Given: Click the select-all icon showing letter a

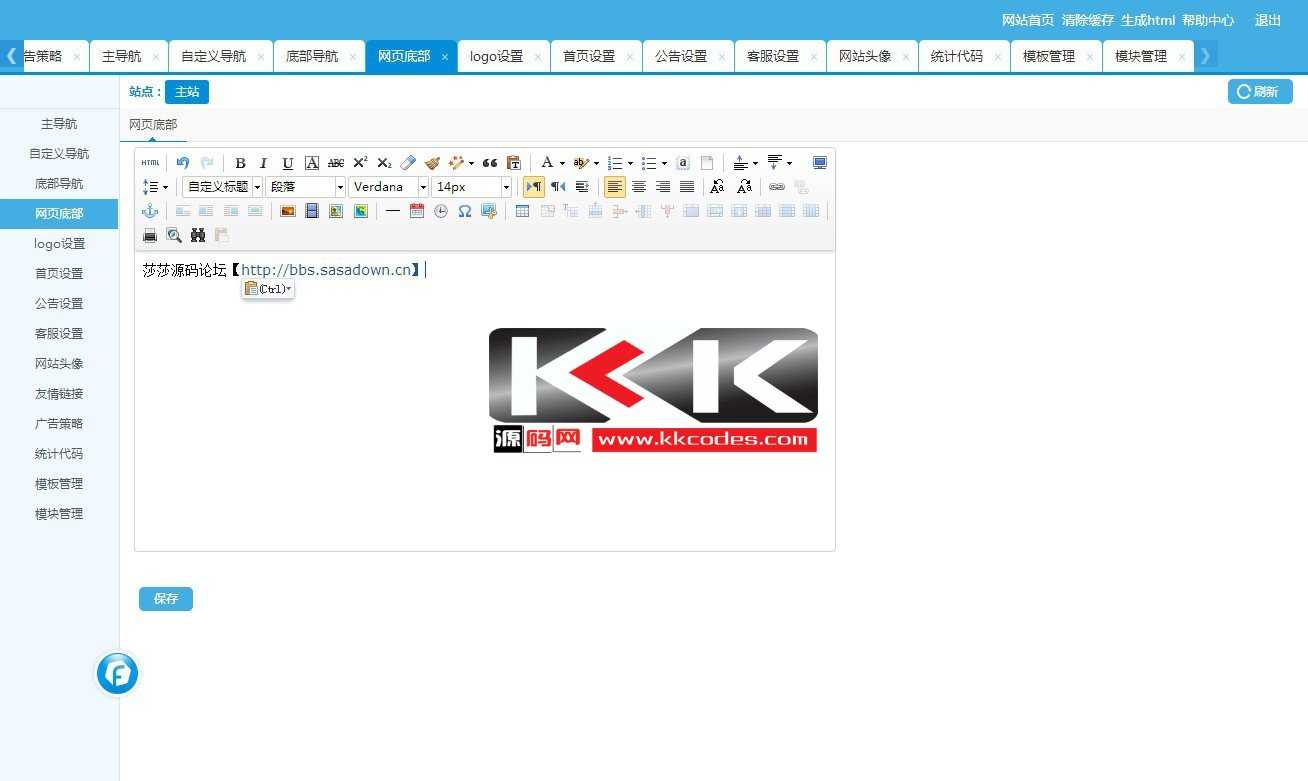Looking at the screenshot, I should 683,163.
